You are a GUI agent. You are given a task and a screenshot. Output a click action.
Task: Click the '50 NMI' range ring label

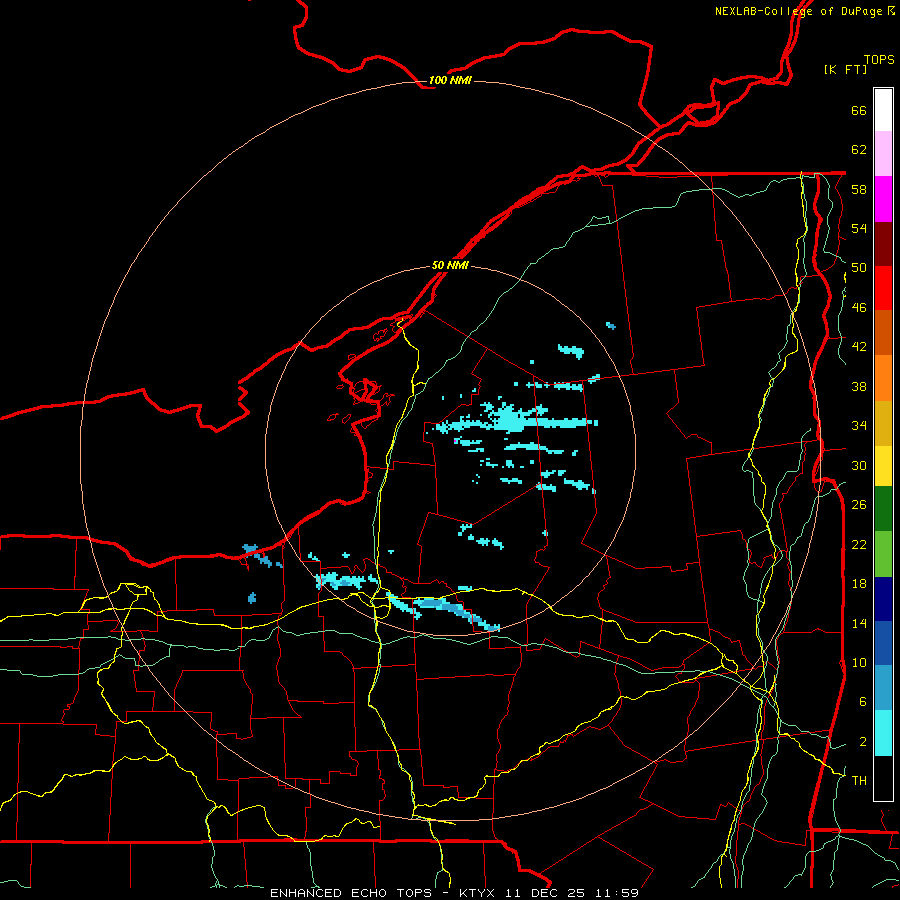(450, 265)
